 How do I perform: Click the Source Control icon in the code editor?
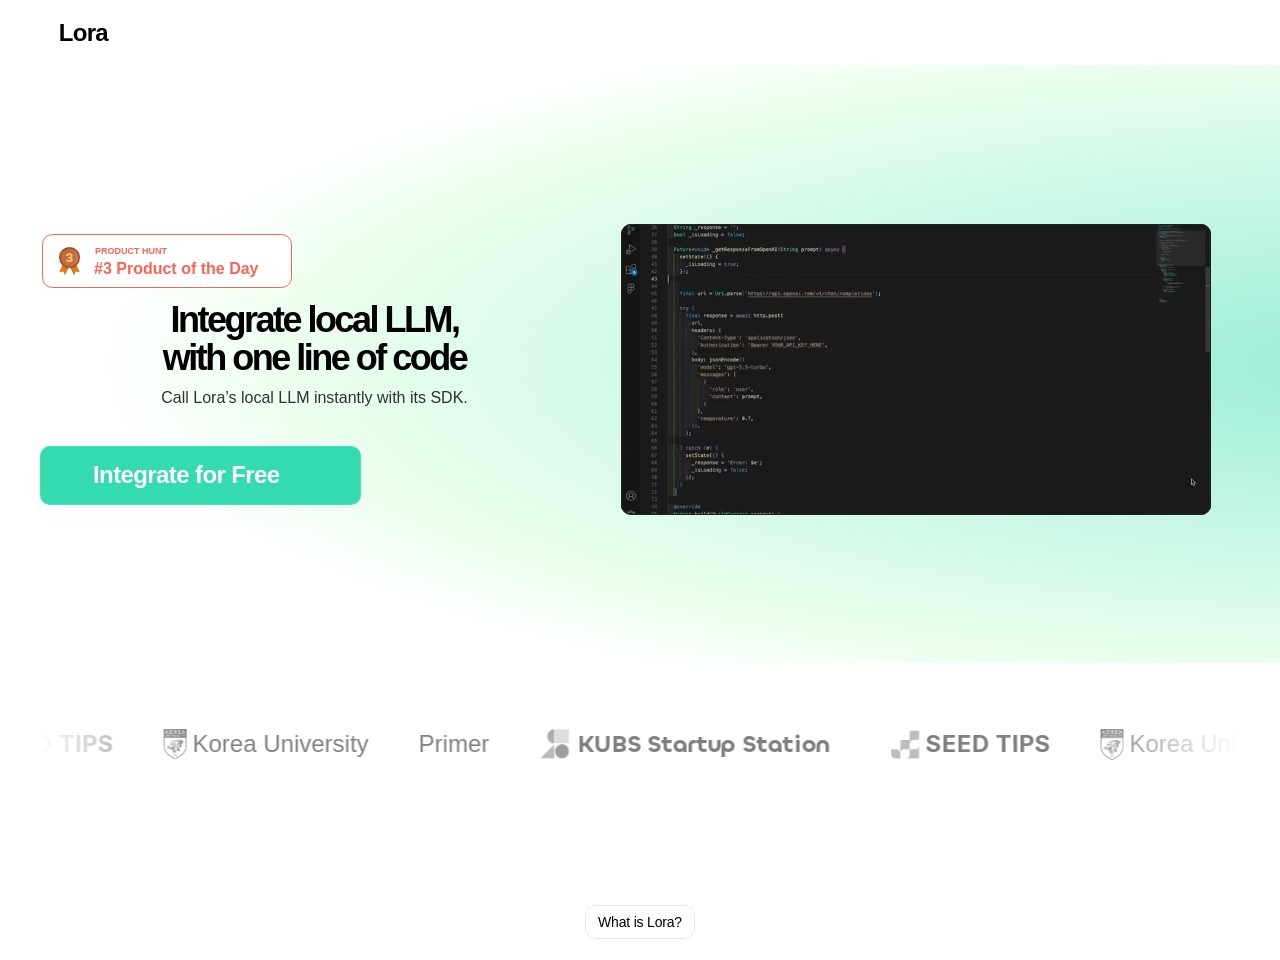(630, 230)
